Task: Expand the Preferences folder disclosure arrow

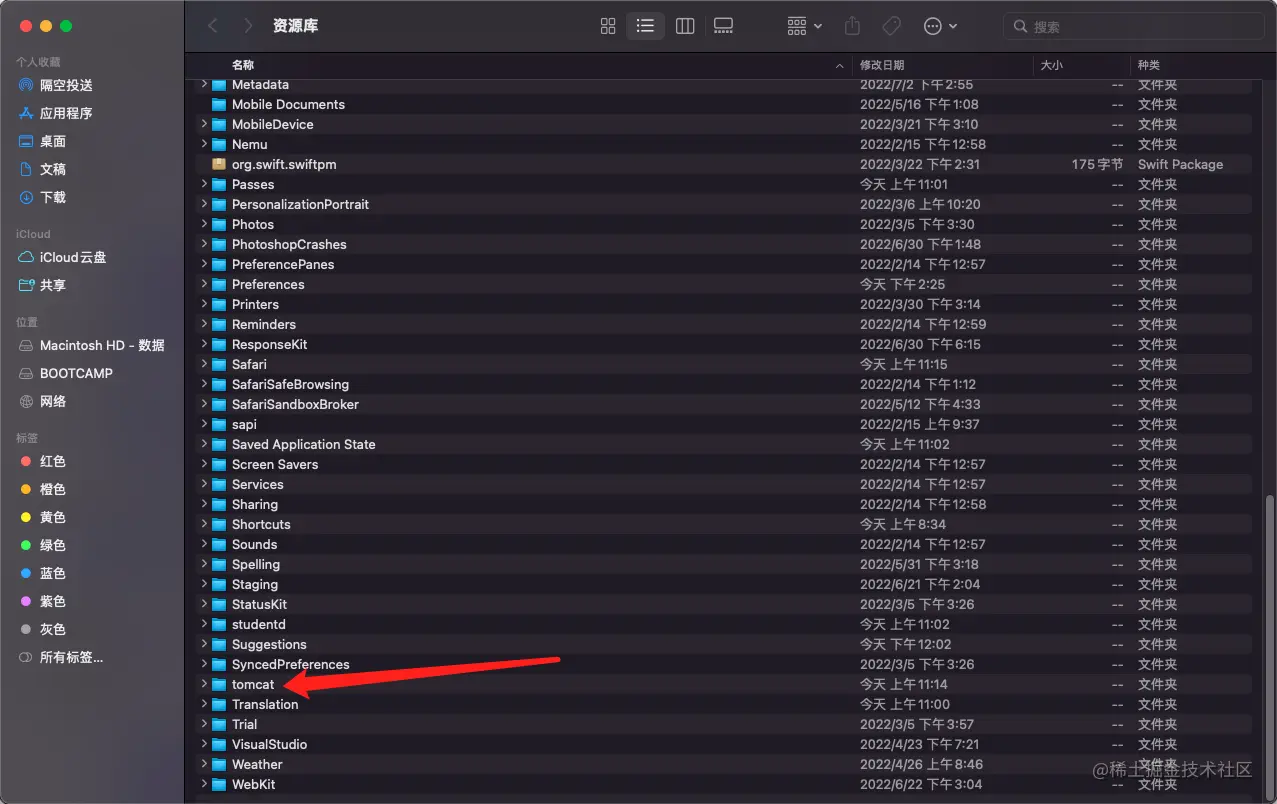Action: tap(204, 284)
